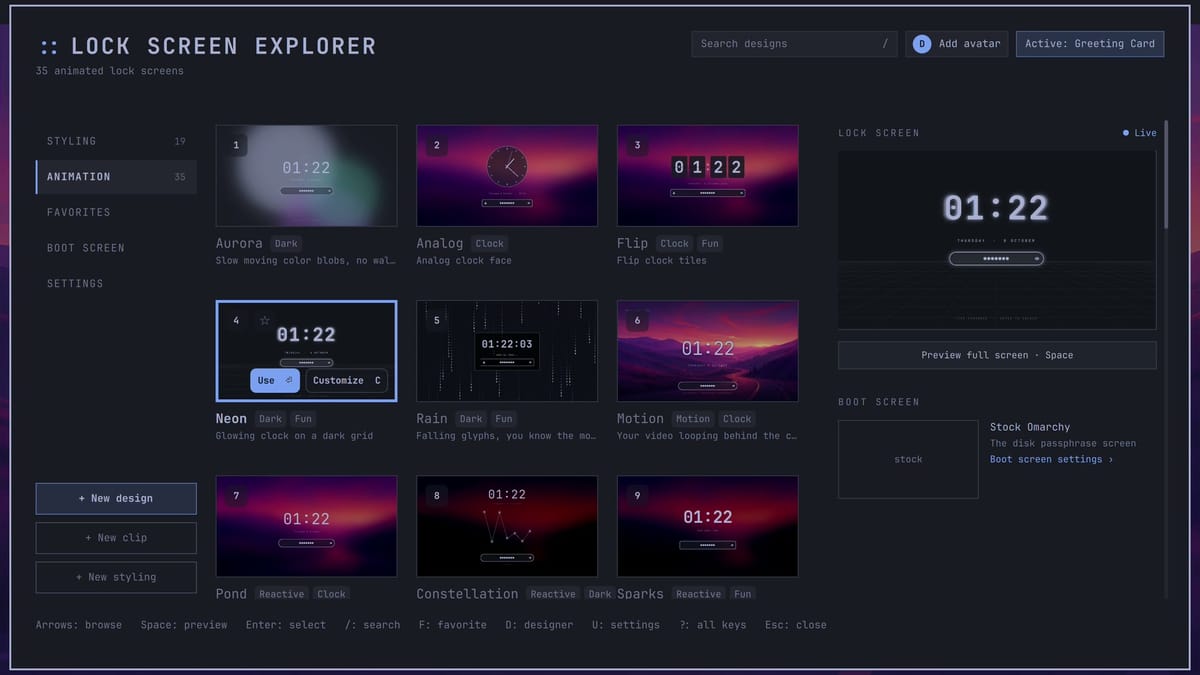Click the number 1 badge on the Aurora card
The width and height of the screenshot is (1200, 675).
click(236, 145)
